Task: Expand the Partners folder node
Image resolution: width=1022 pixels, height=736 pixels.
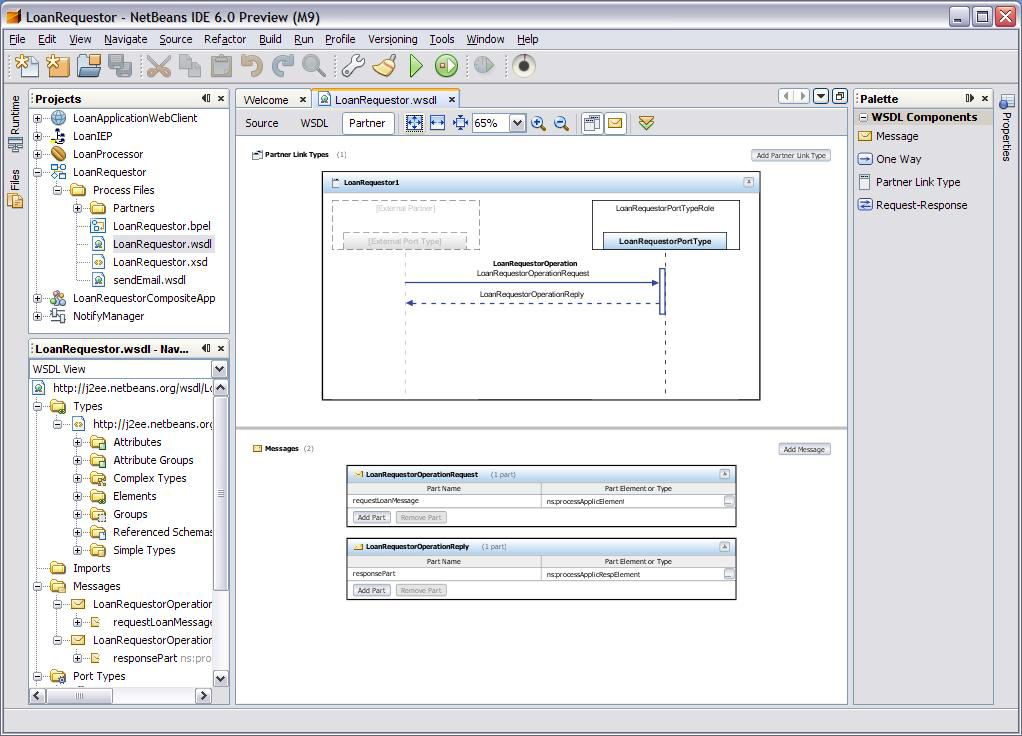Action: [x=78, y=208]
